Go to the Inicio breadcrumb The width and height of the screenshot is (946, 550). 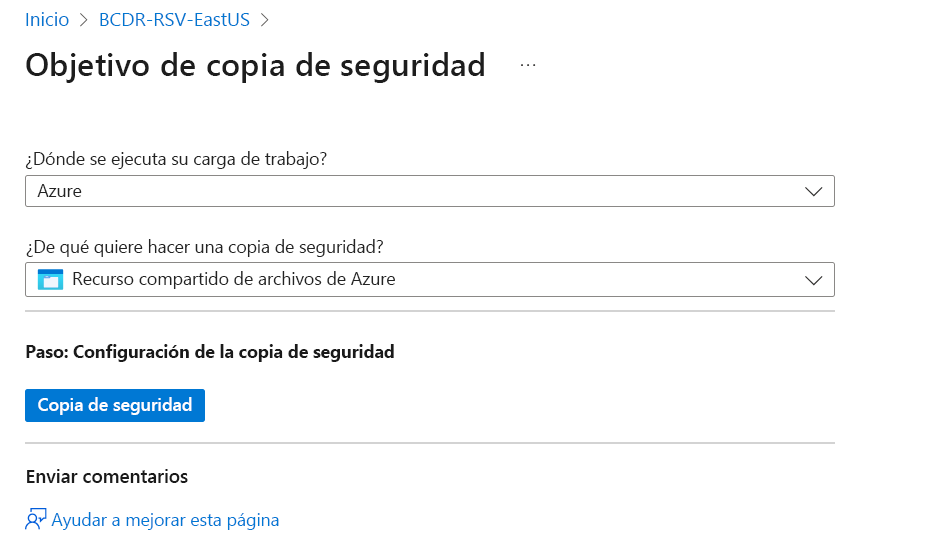tap(47, 19)
